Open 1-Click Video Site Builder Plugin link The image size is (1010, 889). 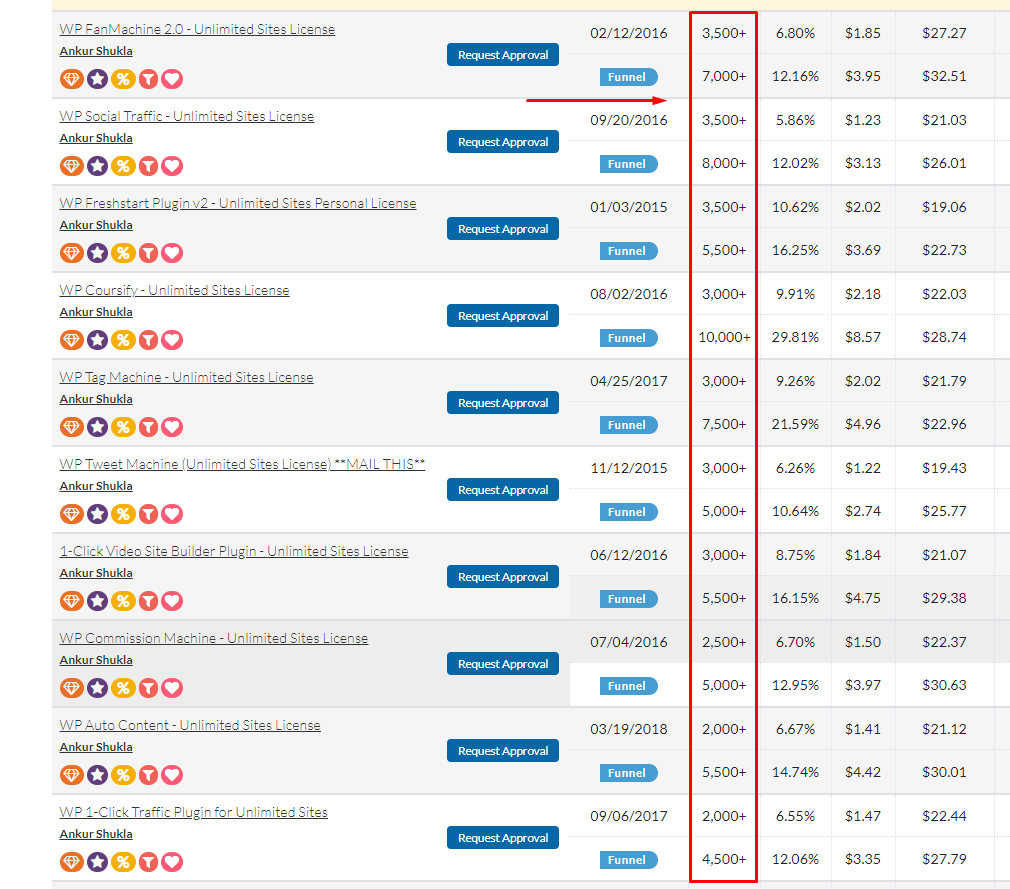pyautogui.click(x=234, y=551)
